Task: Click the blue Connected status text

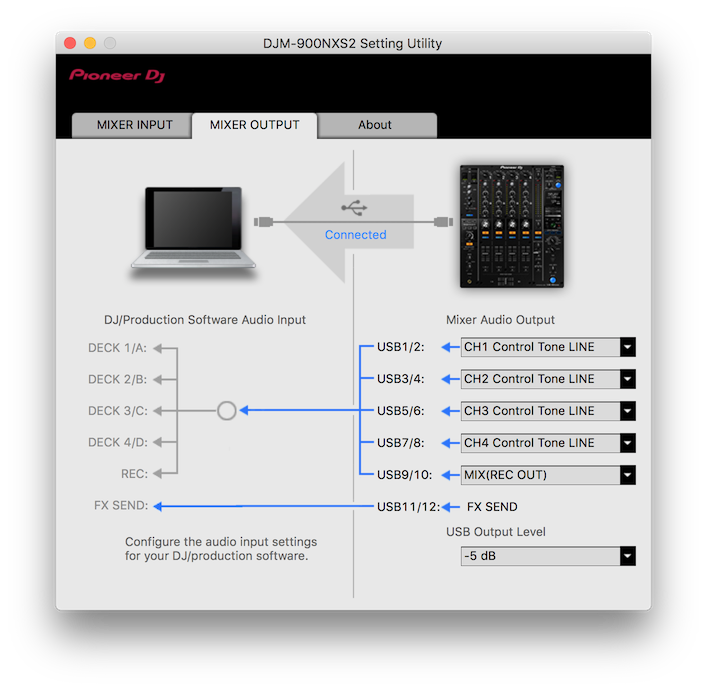Action: tap(355, 235)
